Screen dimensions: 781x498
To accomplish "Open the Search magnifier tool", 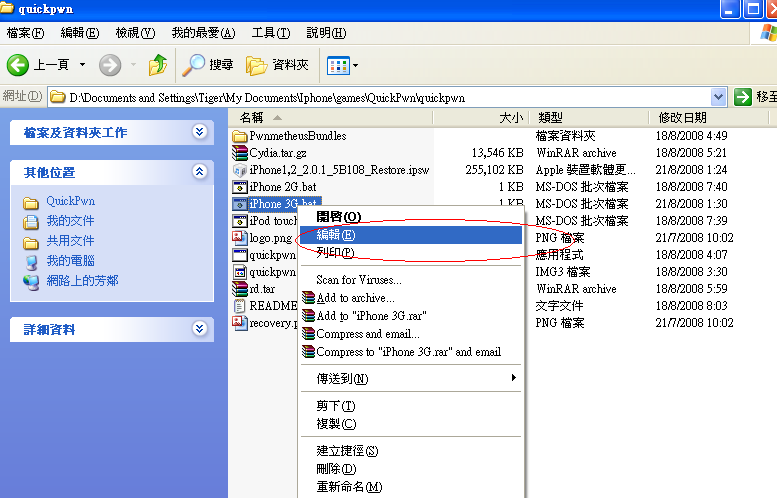I will [x=193, y=65].
